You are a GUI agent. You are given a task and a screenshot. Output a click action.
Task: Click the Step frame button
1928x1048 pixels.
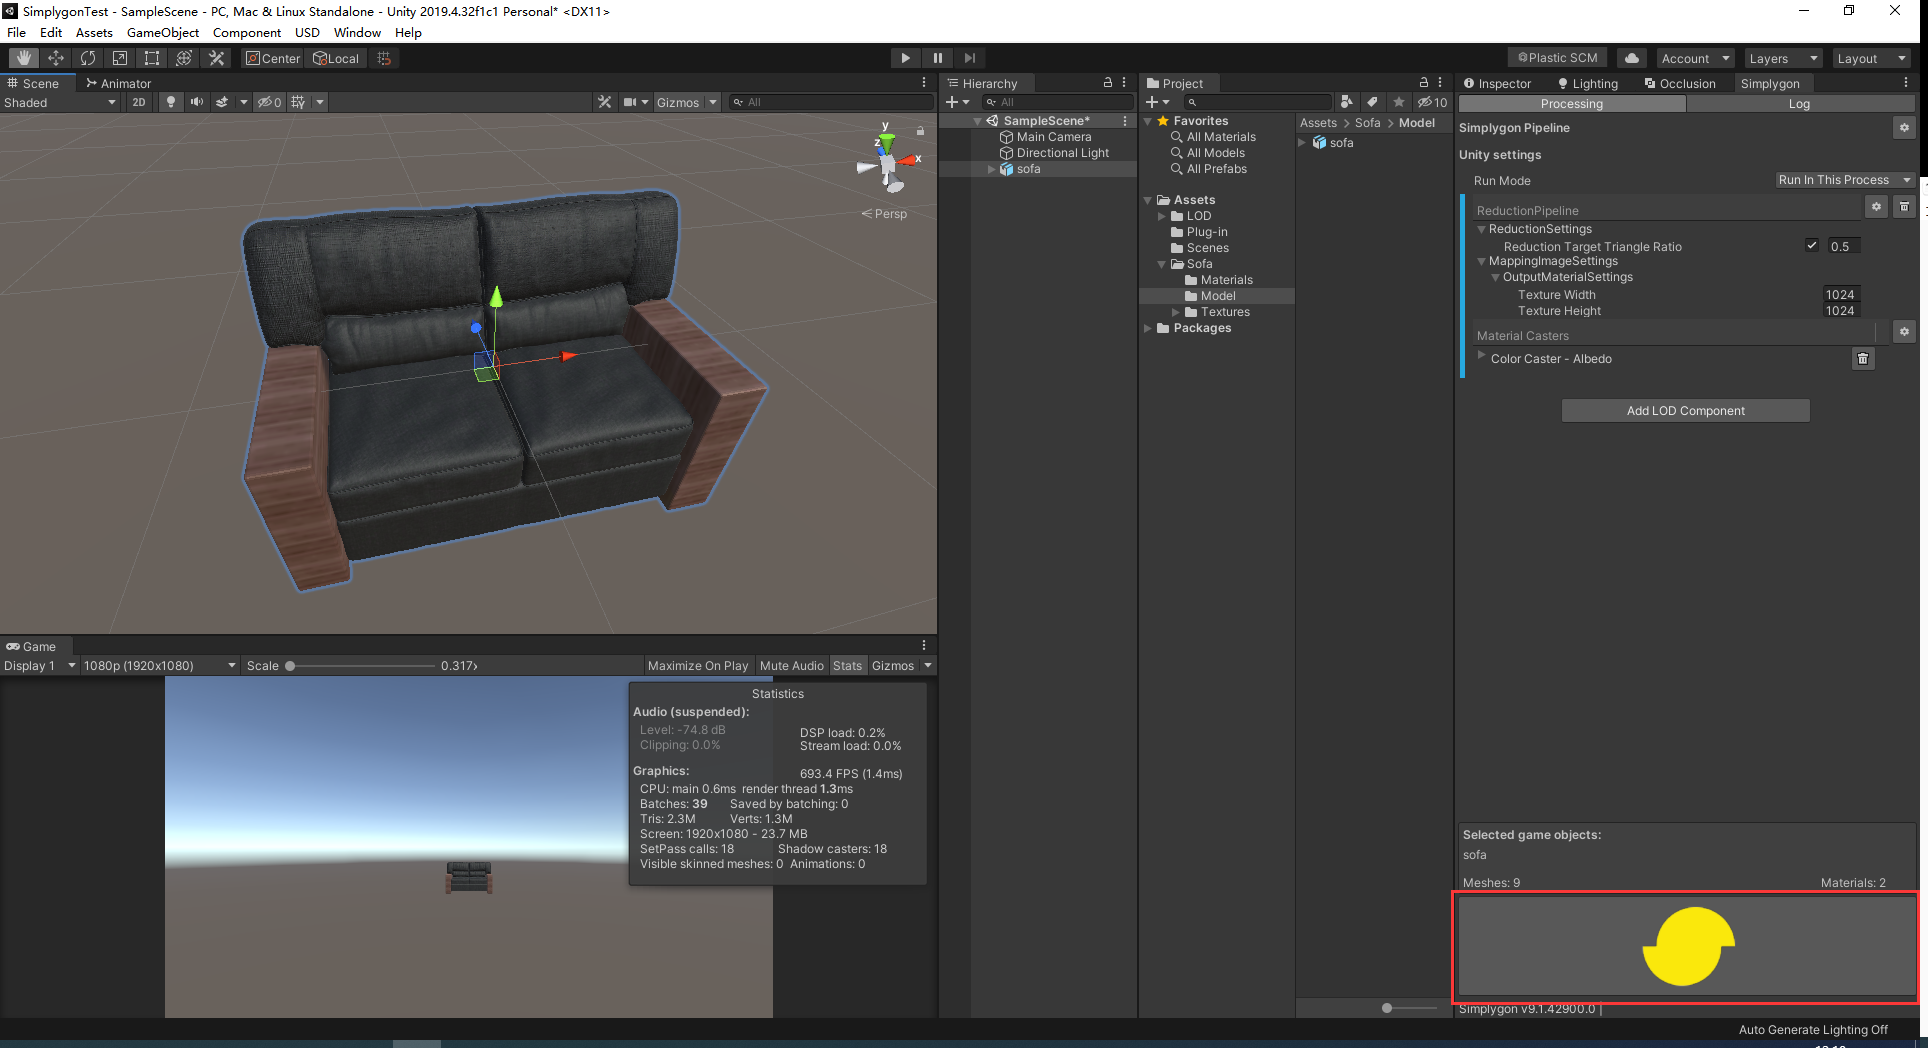click(x=969, y=58)
